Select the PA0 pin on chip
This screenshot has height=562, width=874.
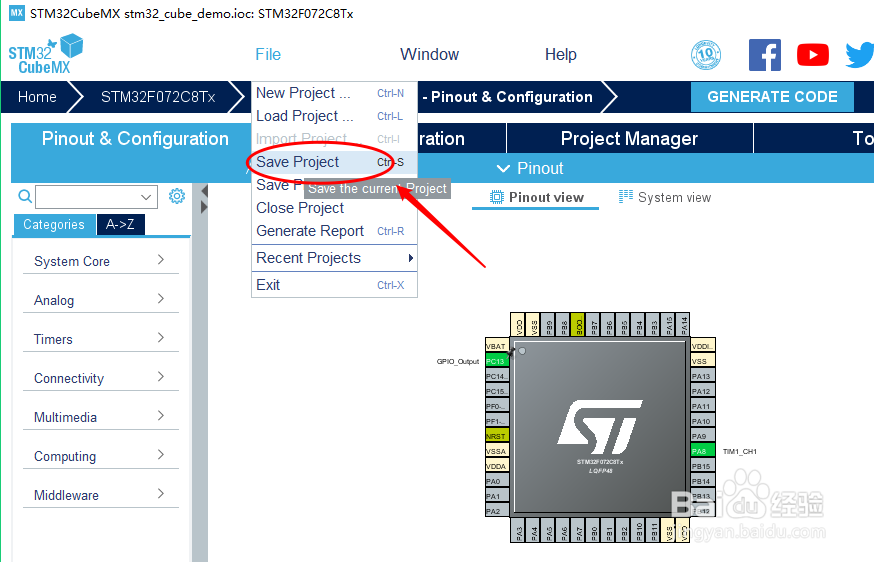pyautogui.click(x=497, y=481)
